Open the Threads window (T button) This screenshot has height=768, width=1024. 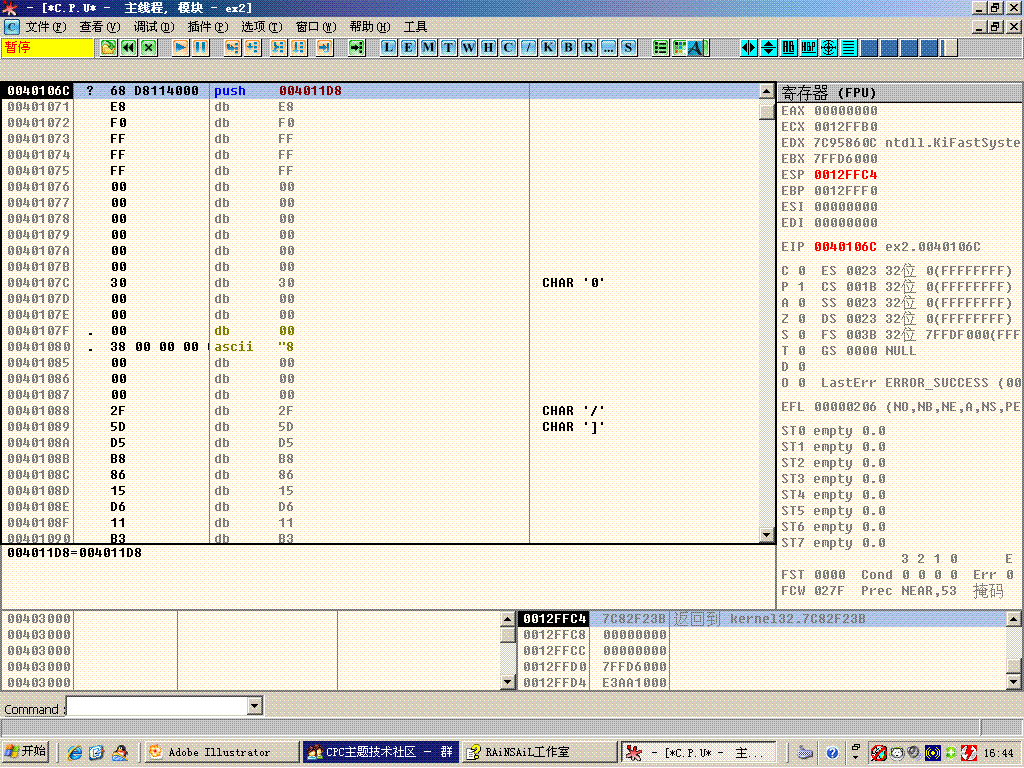pyautogui.click(x=449, y=48)
